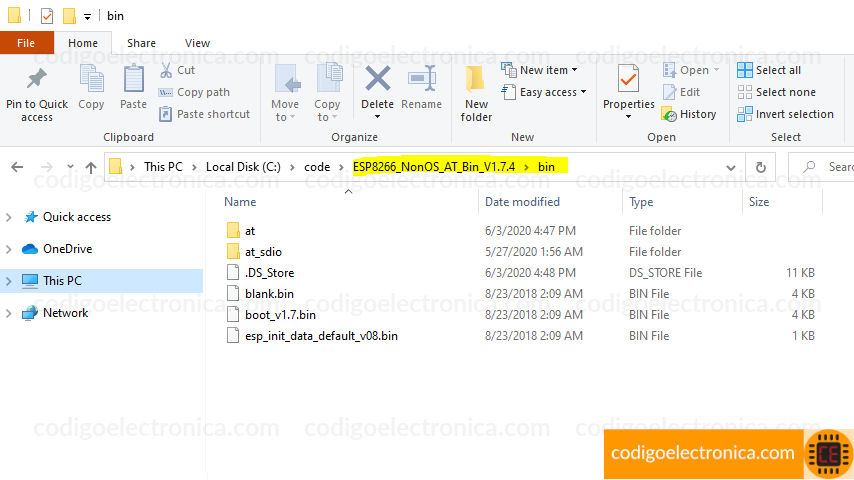Click the bin breadcrumb
This screenshot has width=854, height=480.
click(x=546, y=167)
